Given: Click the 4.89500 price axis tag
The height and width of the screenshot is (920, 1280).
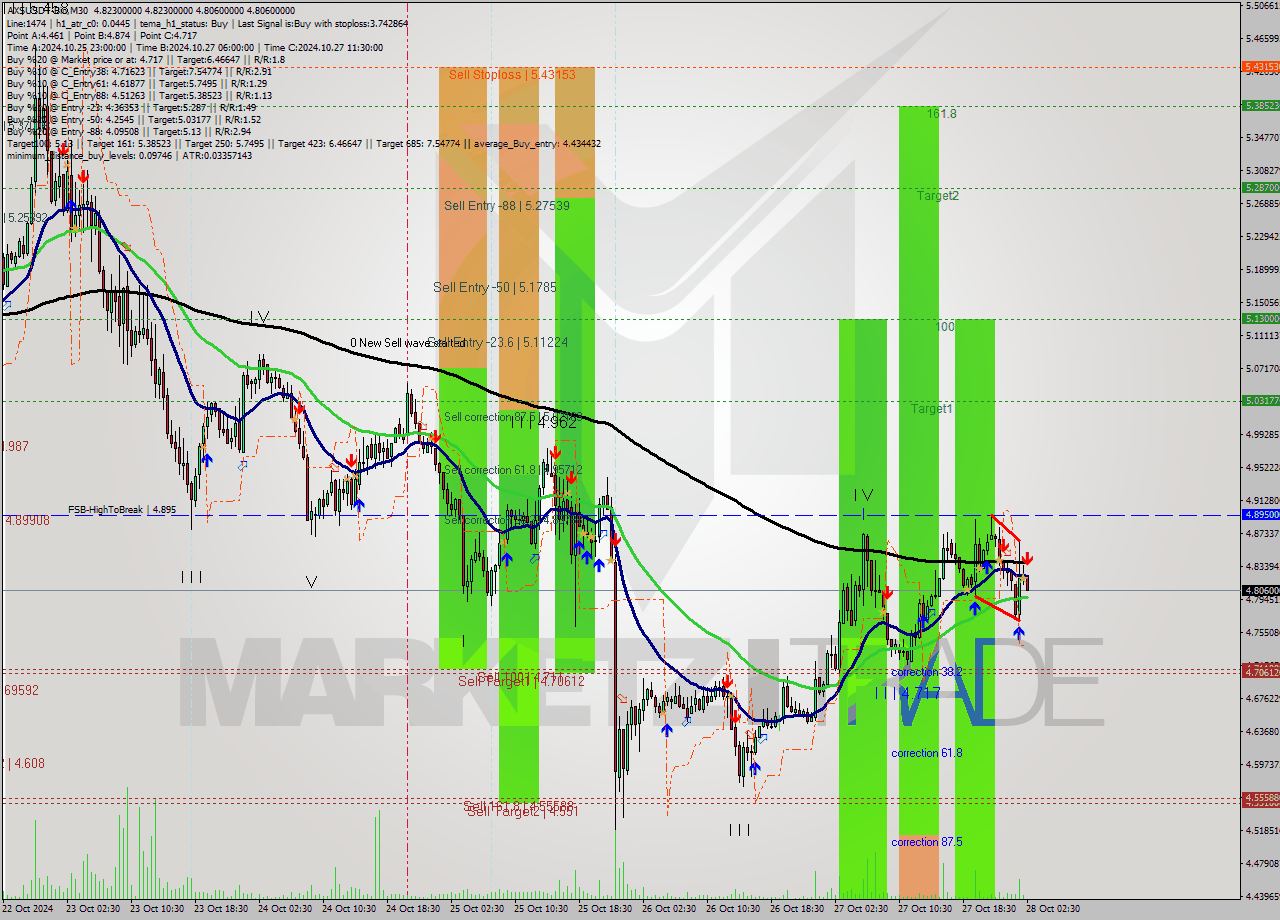Looking at the screenshot, I should click(x=1260, y=514).
